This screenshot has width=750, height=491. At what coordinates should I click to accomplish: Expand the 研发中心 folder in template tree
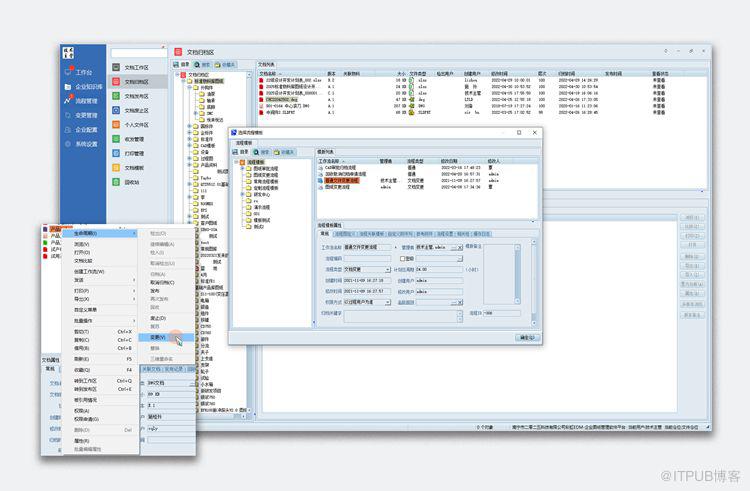[x=242, y=195]
